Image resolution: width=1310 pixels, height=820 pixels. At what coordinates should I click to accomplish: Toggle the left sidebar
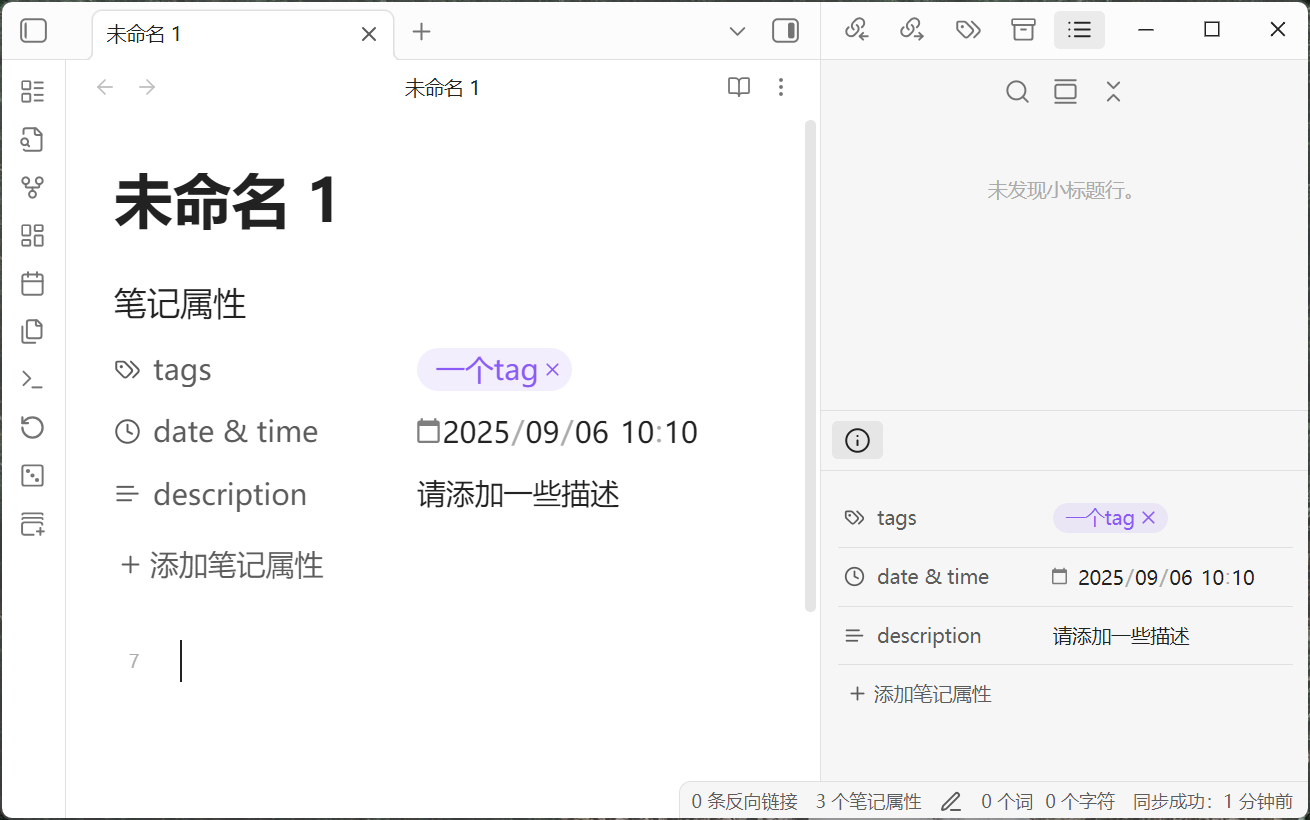pyautogui.click(x=34, y=31)
